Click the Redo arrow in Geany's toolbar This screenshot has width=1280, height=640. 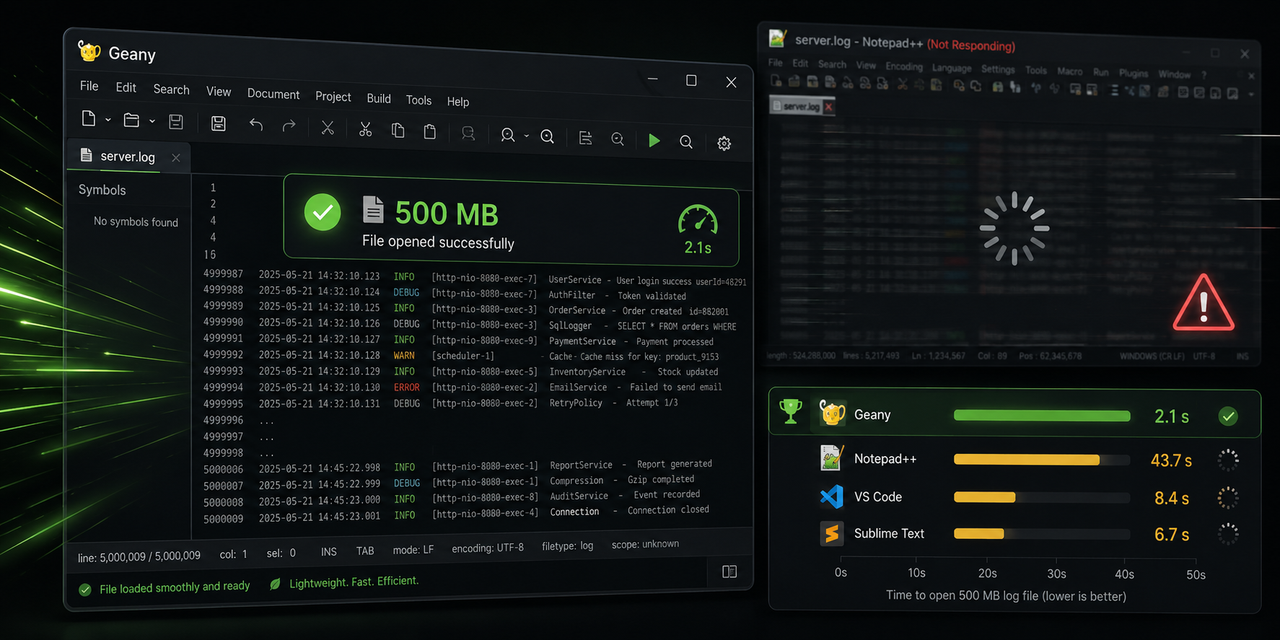pyautogui.click(x=289, y=125)
